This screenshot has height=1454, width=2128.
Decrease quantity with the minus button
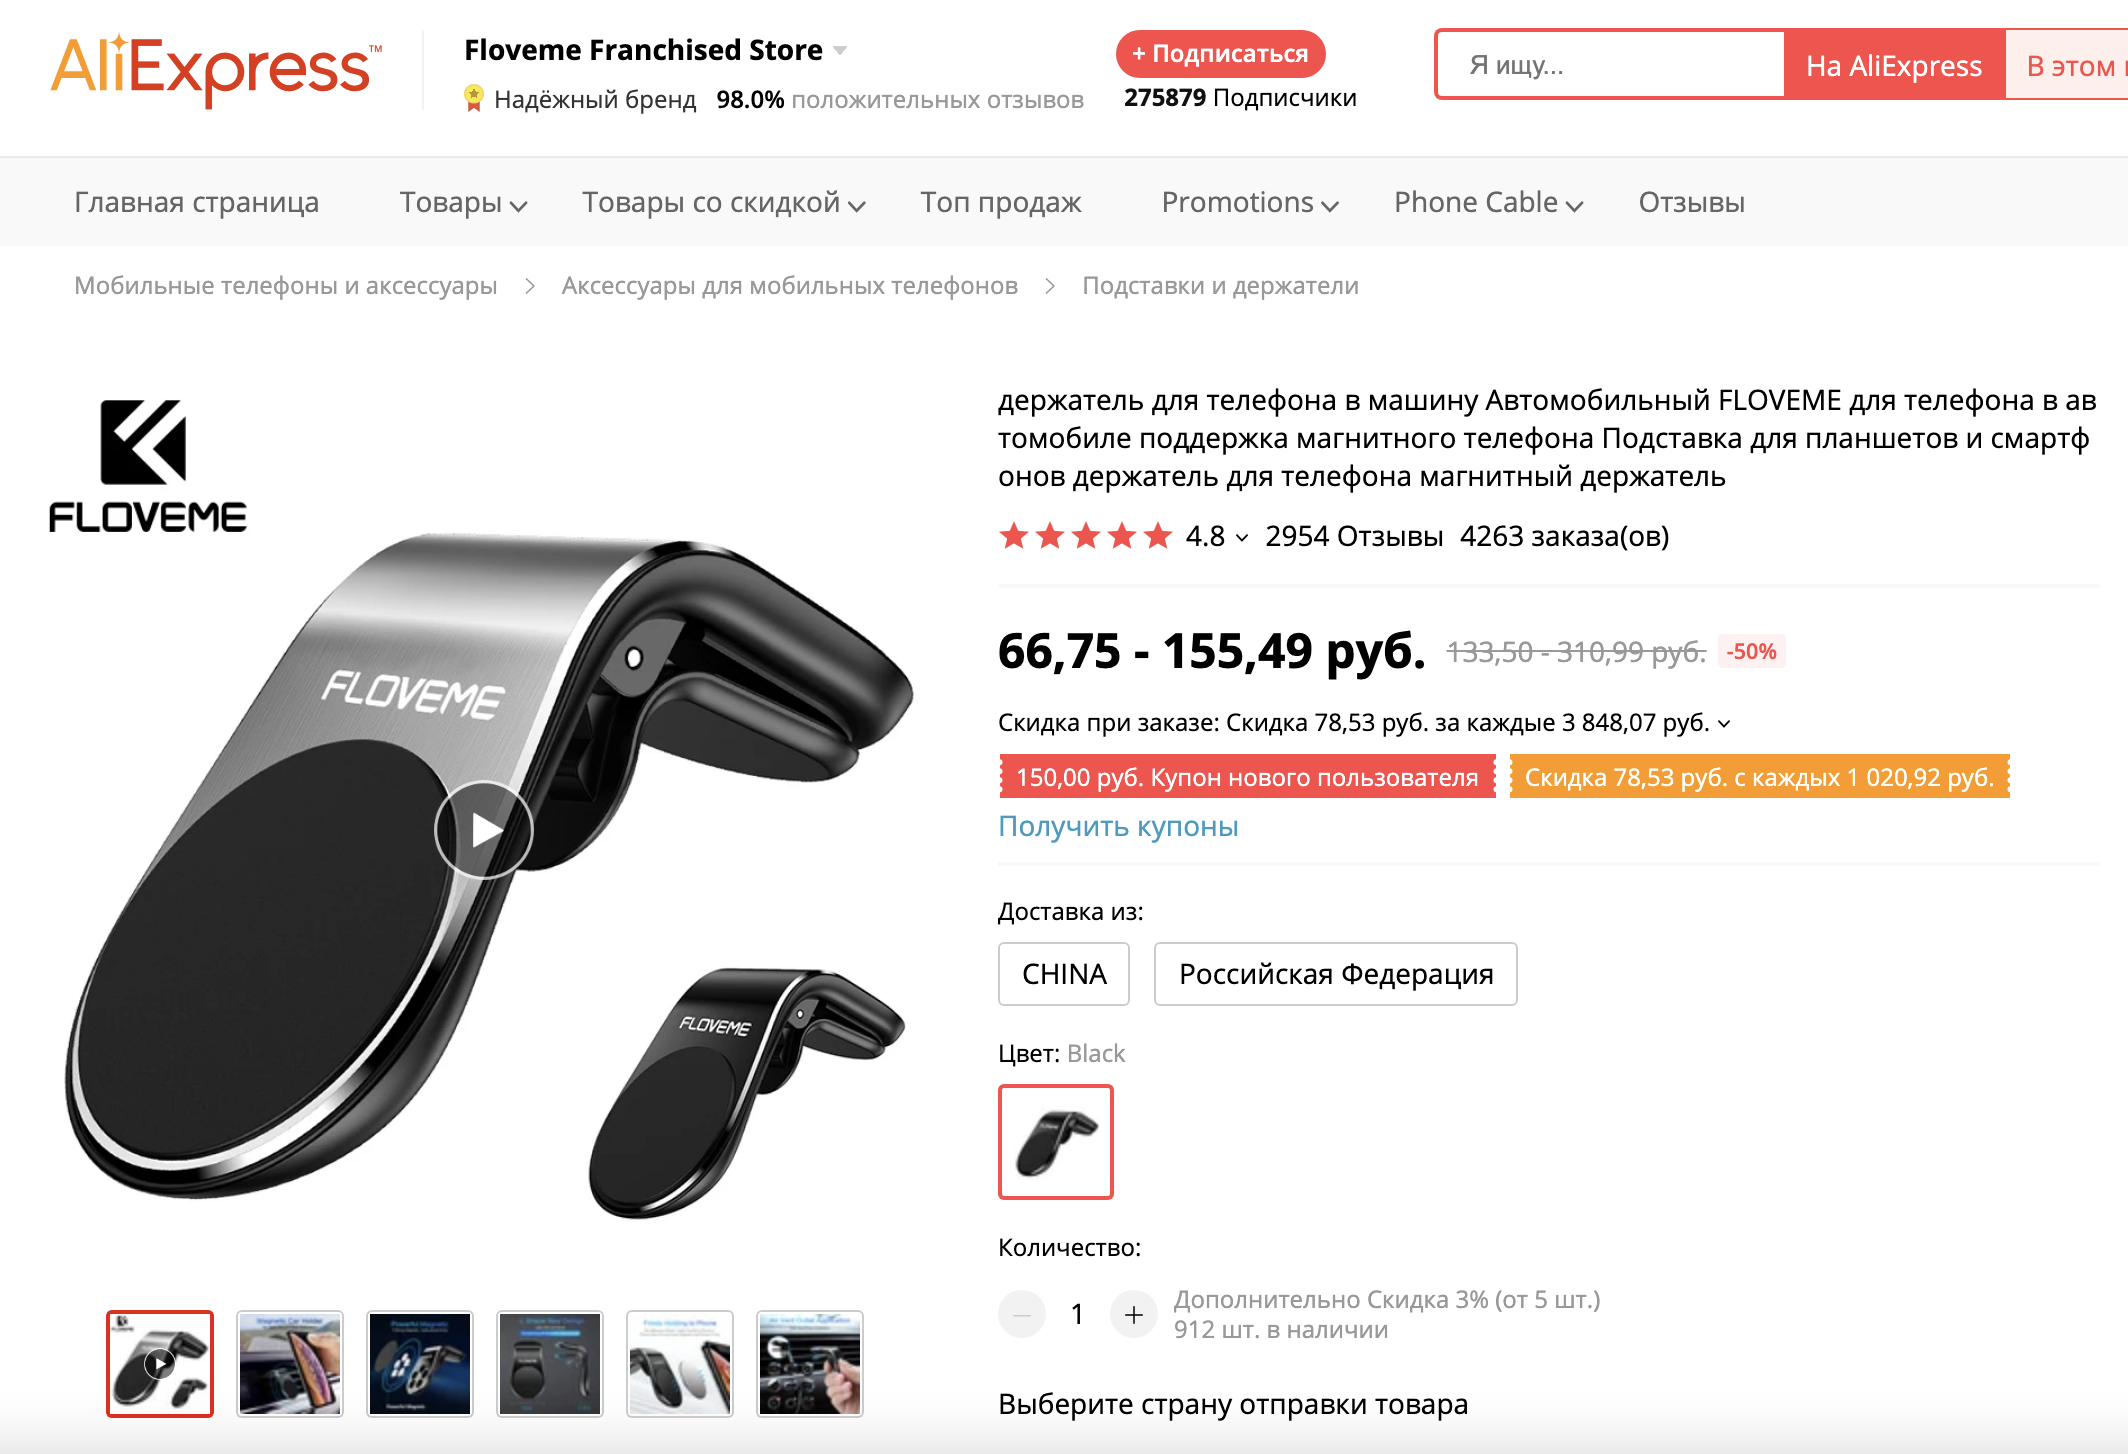pyautogui.click(x=1022, y=1314)
